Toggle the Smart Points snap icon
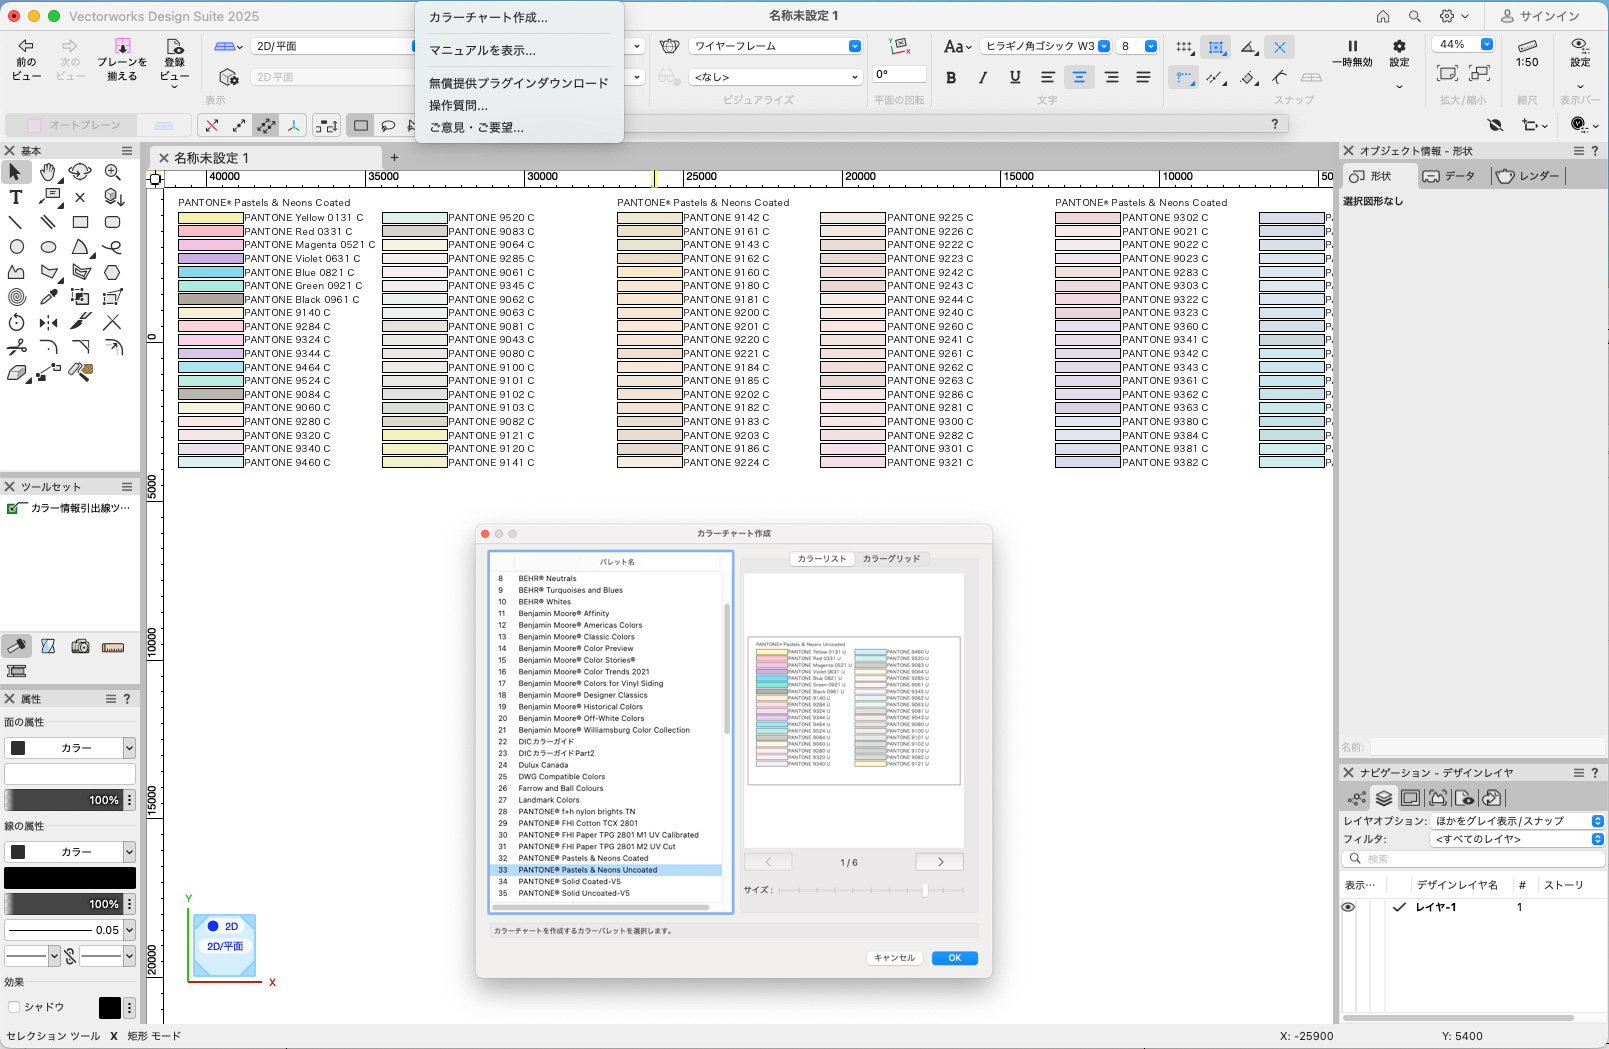This screenshot has width=1609, height=1049. [x=1184, y=77]
